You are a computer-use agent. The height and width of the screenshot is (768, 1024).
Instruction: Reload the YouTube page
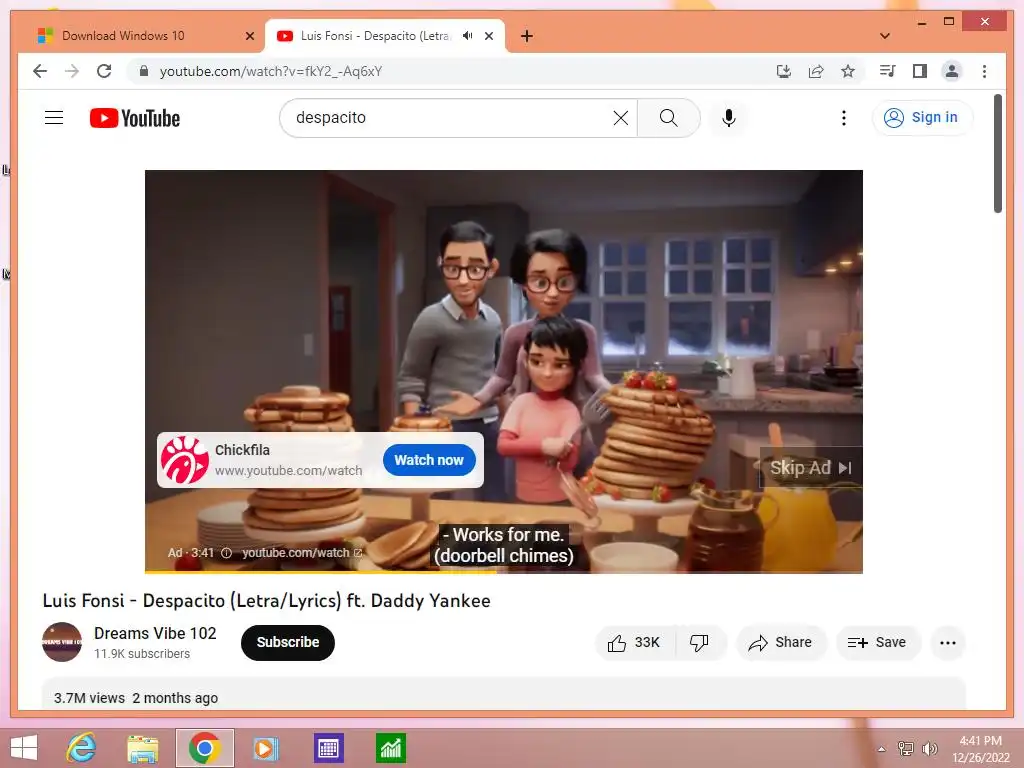[x=104, y=71]
